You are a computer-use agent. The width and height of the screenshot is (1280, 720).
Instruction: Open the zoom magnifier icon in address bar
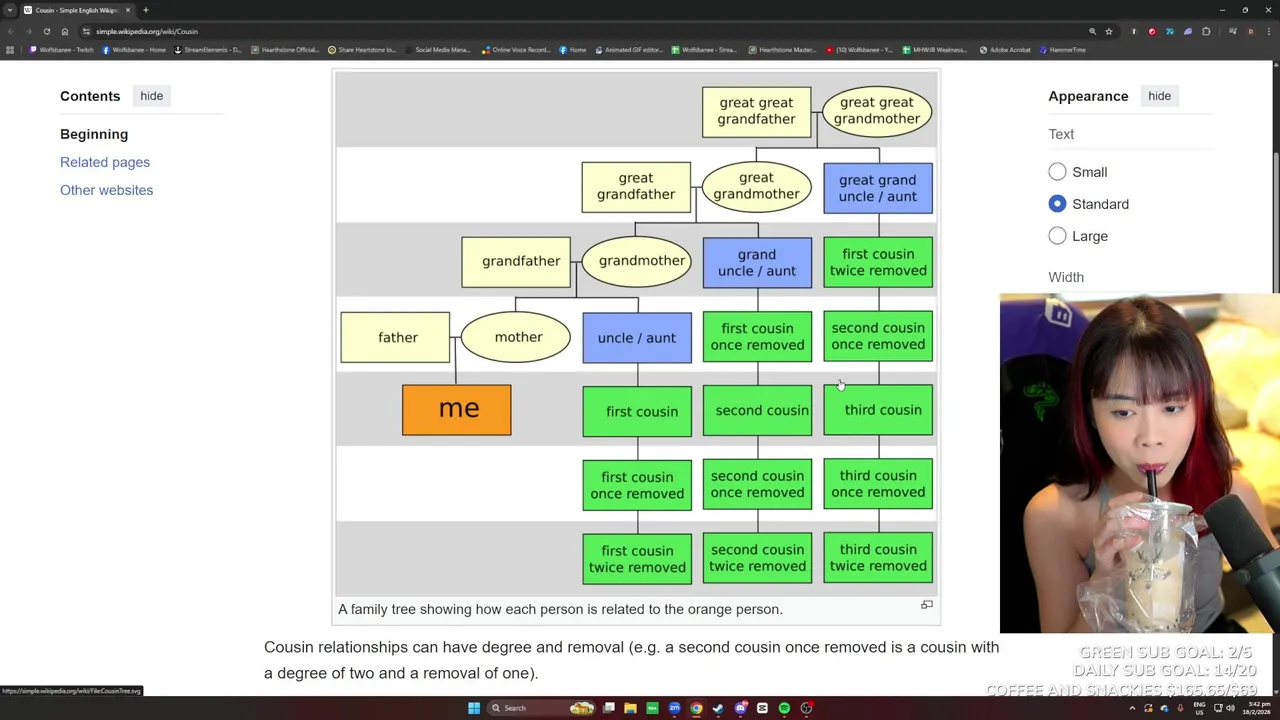[1092, 31]
